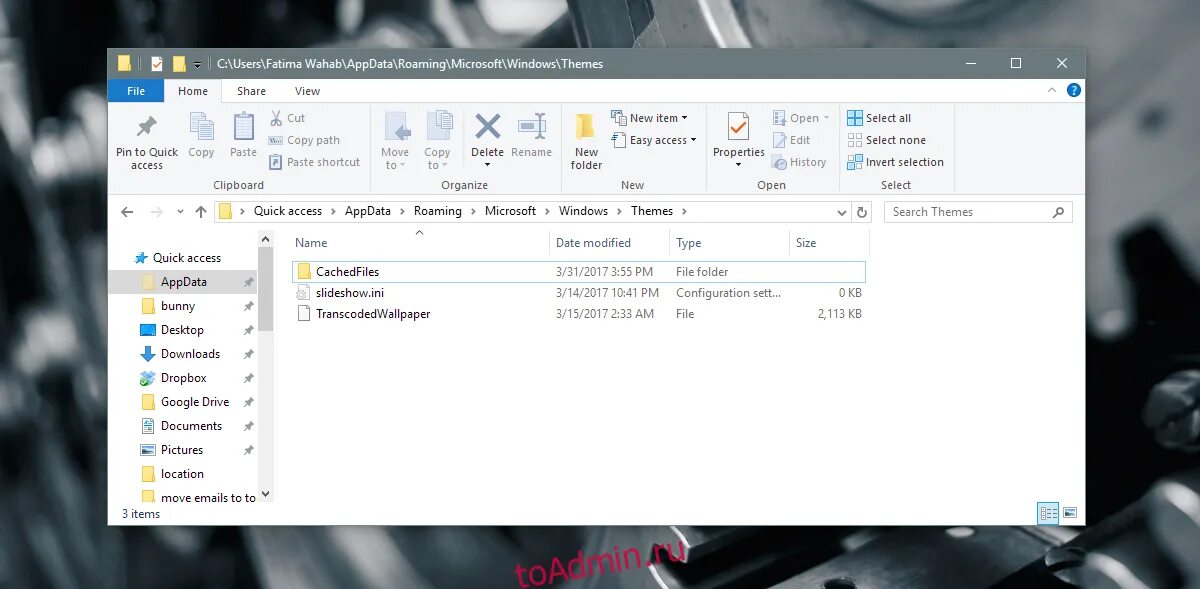This screenshot has height=589, width=1200.
Task: Click the Rename icon
Action: (531, 127)
